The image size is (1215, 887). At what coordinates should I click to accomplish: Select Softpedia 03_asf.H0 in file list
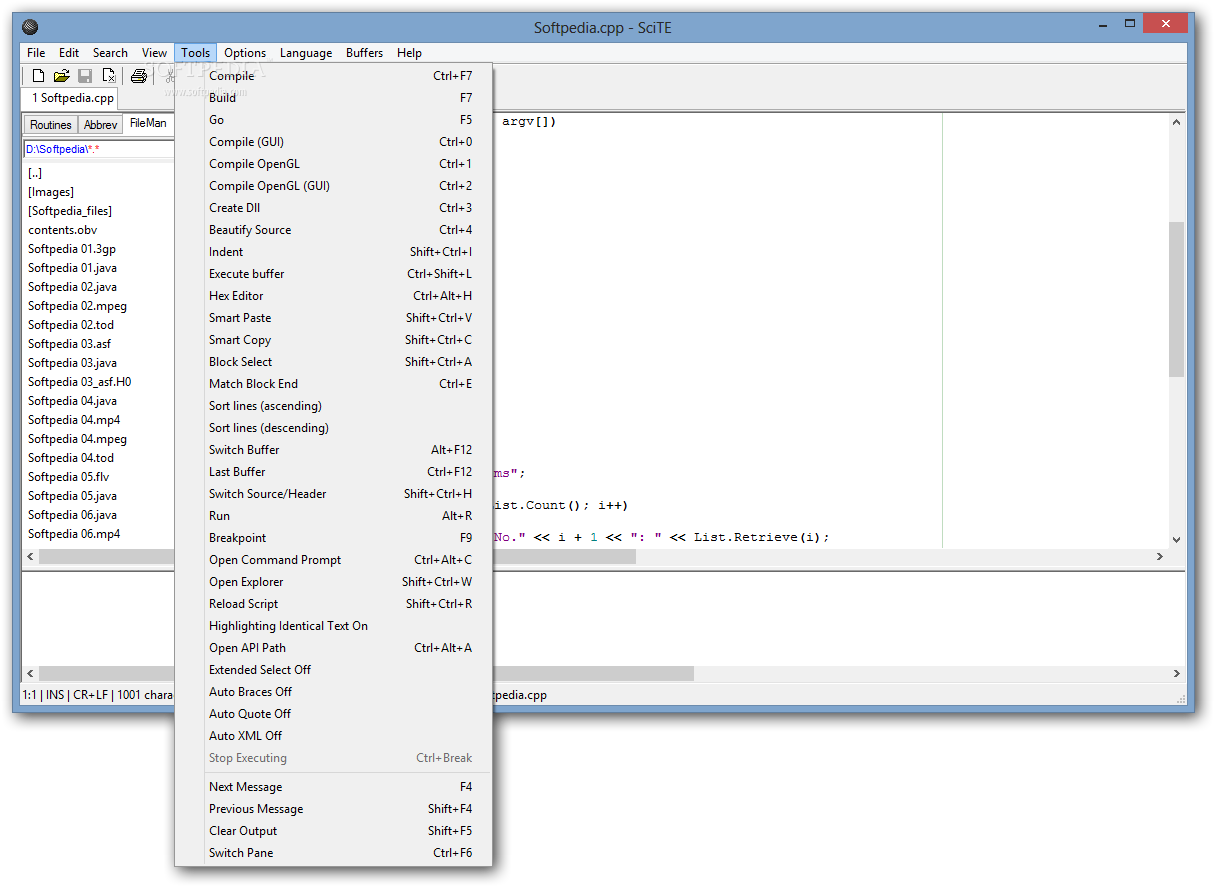pyautogui.click(x=79, y=382)
